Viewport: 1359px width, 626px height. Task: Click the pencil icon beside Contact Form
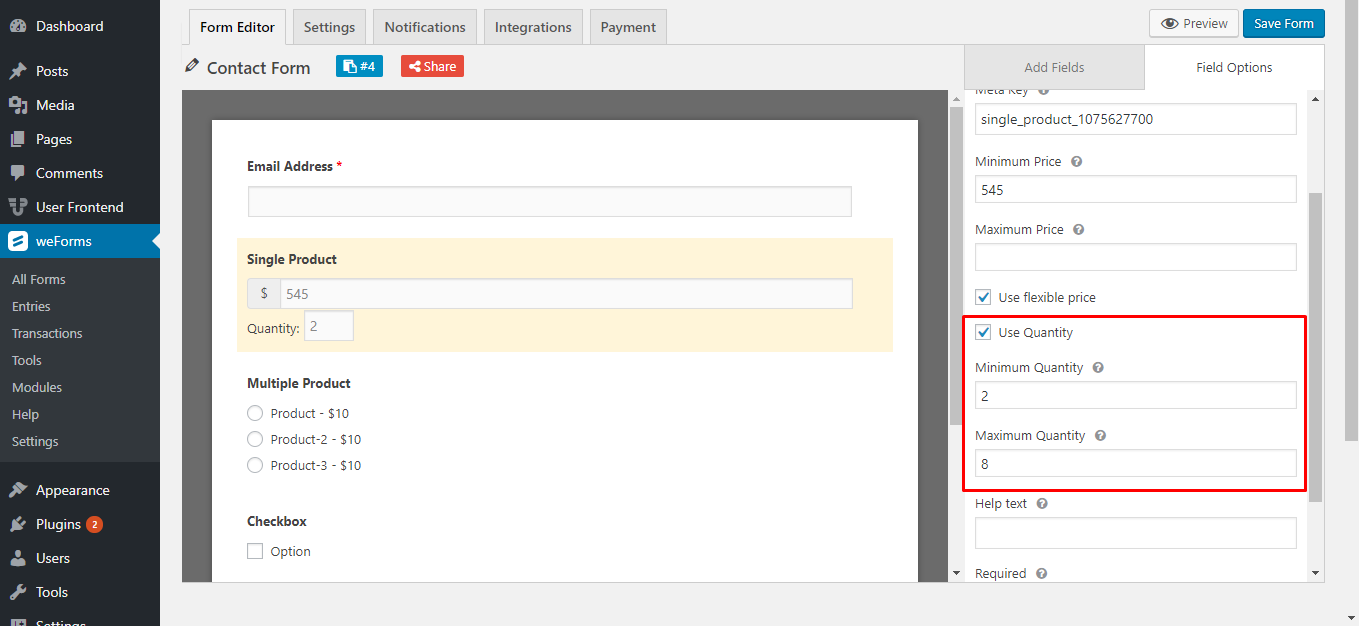pyautogui.click(x=193, y=66)
